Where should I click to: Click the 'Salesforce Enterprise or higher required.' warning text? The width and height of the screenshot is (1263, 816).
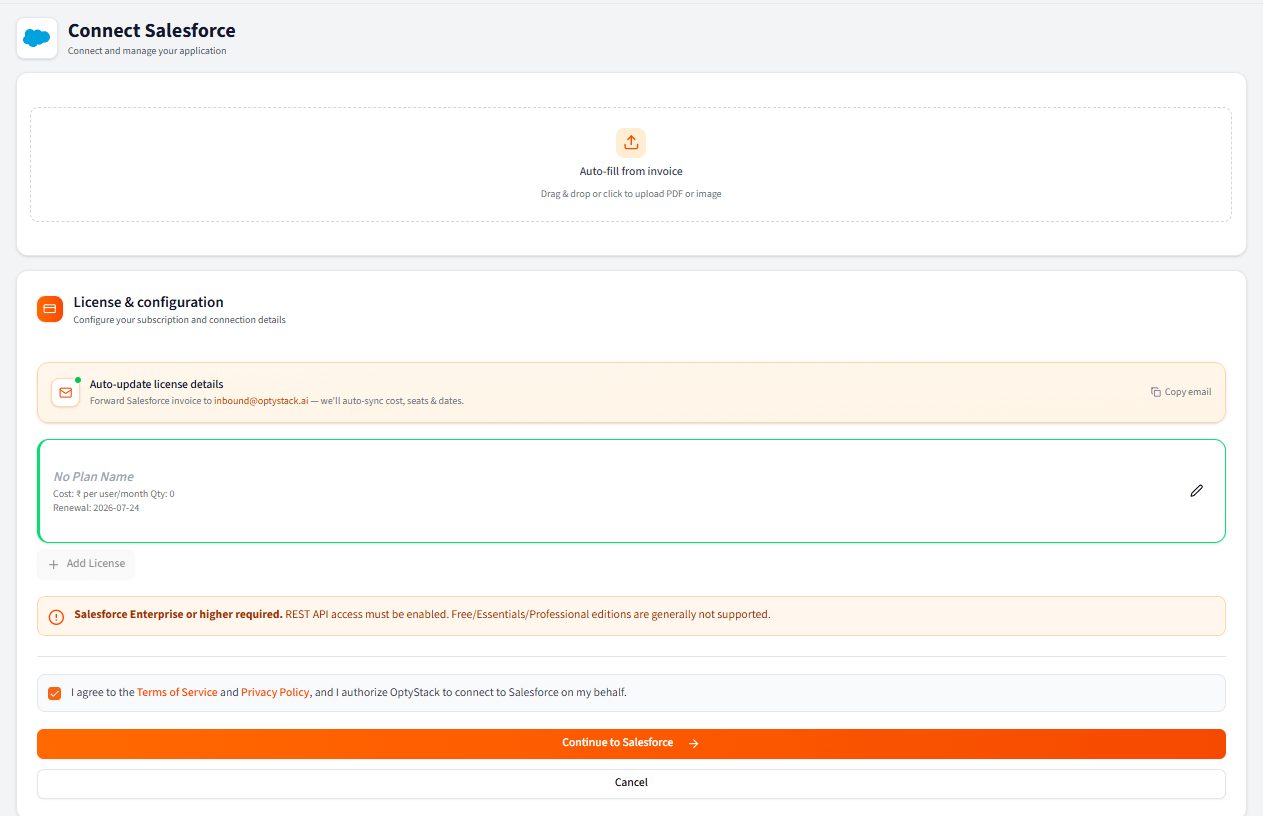click(178, 614)
